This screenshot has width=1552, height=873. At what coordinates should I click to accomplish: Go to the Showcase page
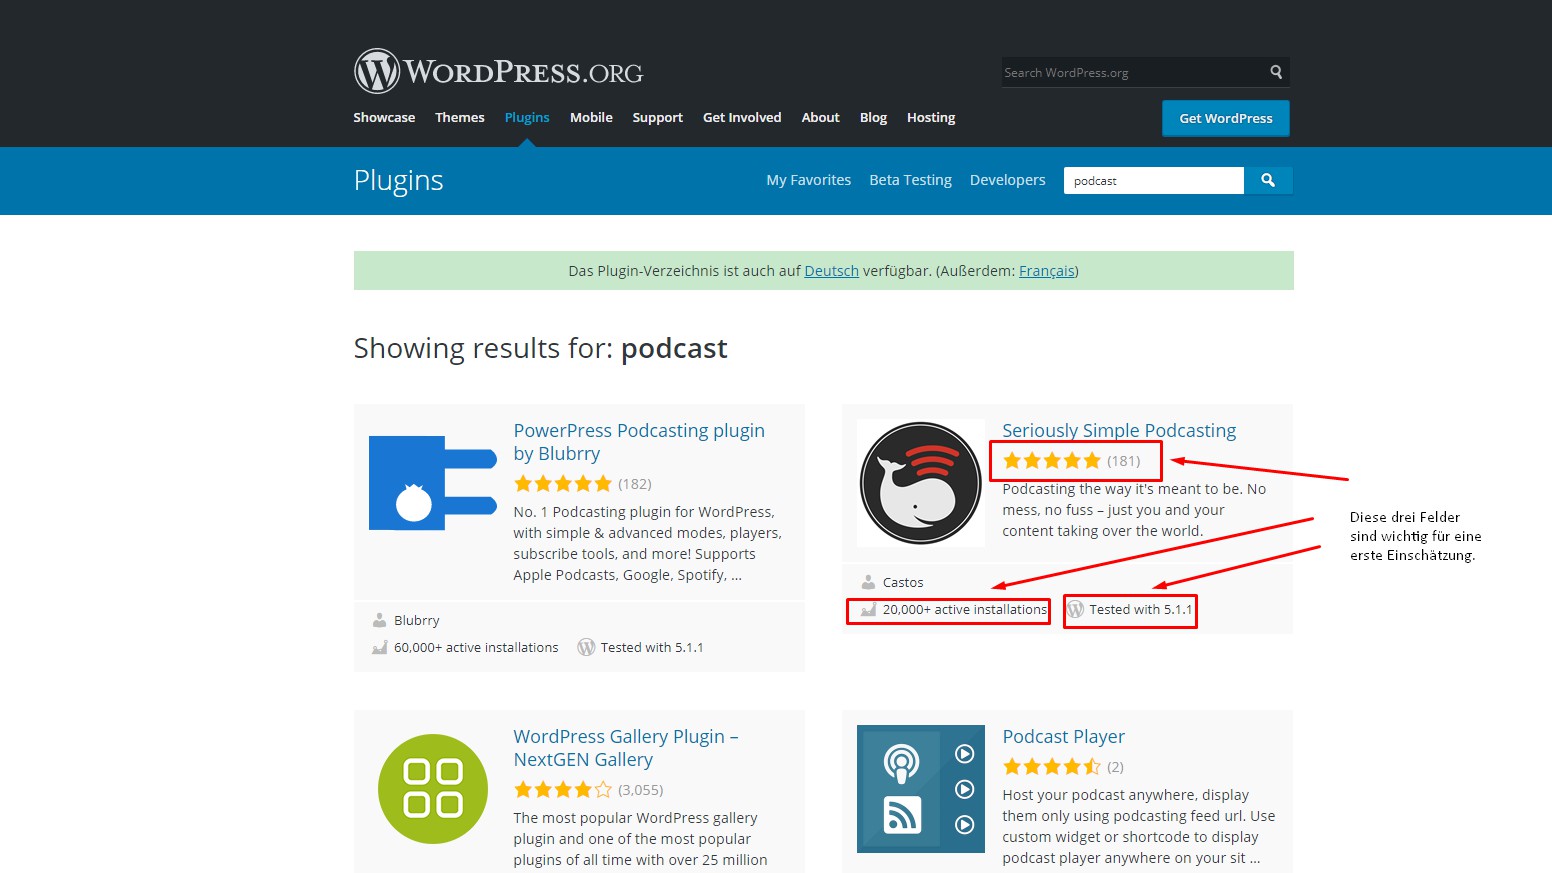[384, 118]
